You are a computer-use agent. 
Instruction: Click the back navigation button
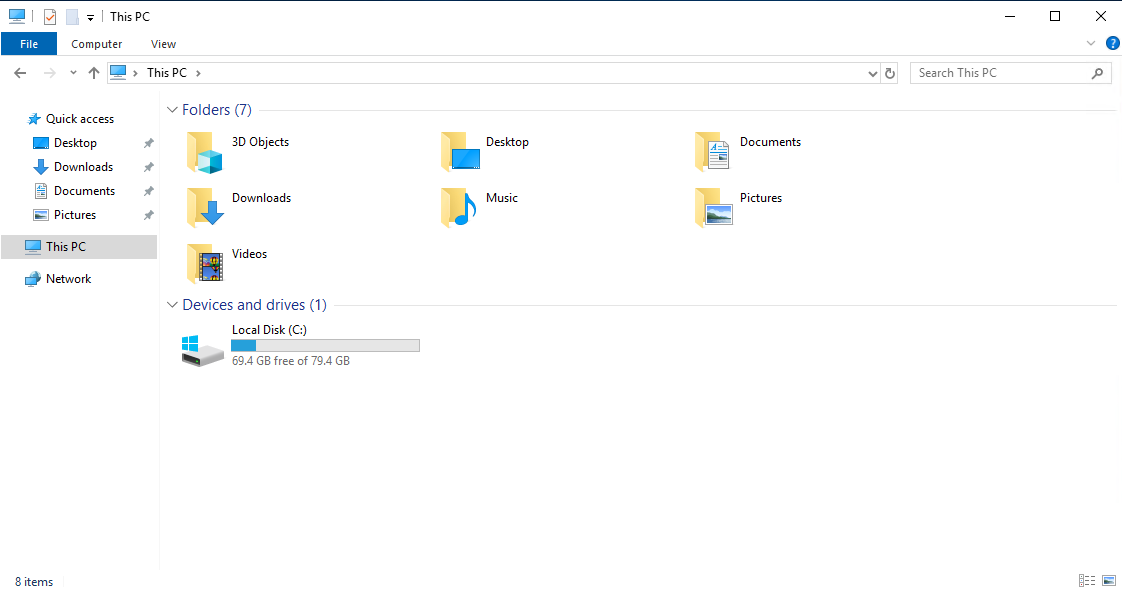(19, 72)
